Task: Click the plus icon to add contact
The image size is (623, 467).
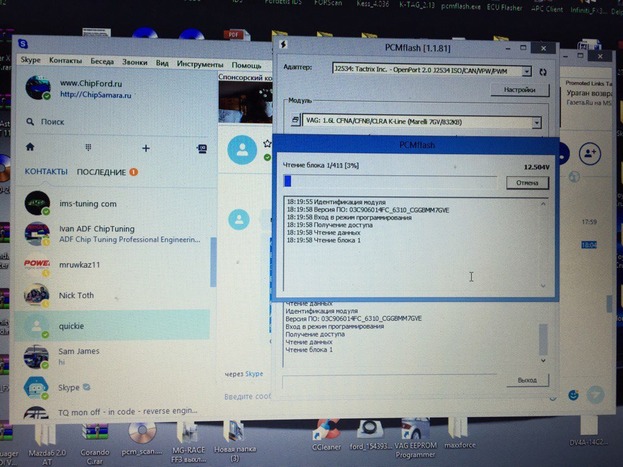Action: pos(146,148)
